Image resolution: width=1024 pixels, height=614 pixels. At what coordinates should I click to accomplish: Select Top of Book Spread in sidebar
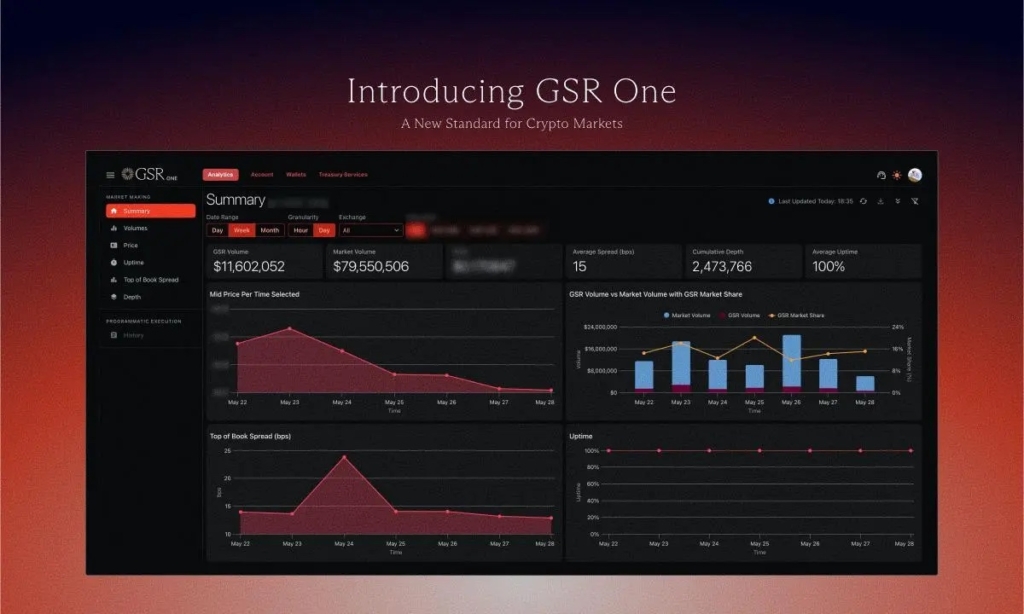pos(150,280)
